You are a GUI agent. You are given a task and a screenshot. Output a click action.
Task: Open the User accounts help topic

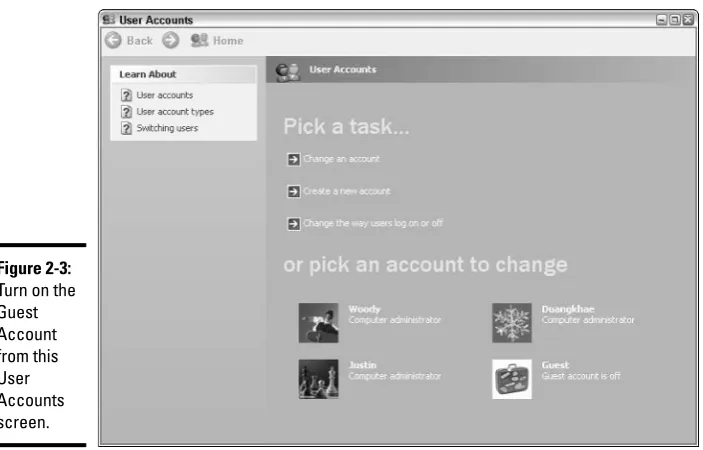click(x=165, y=95)
